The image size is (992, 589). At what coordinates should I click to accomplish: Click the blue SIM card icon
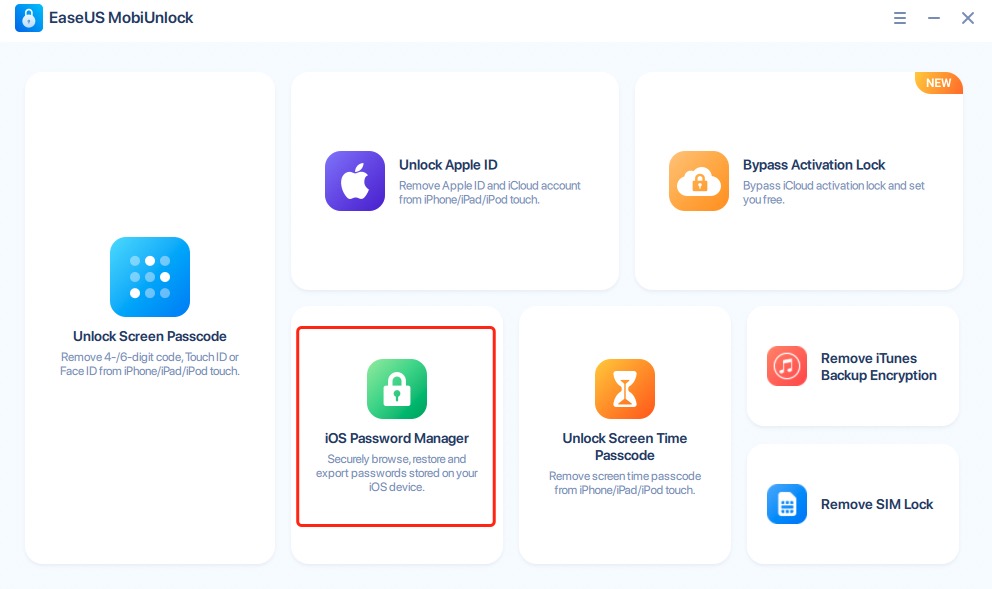[787, 504]
